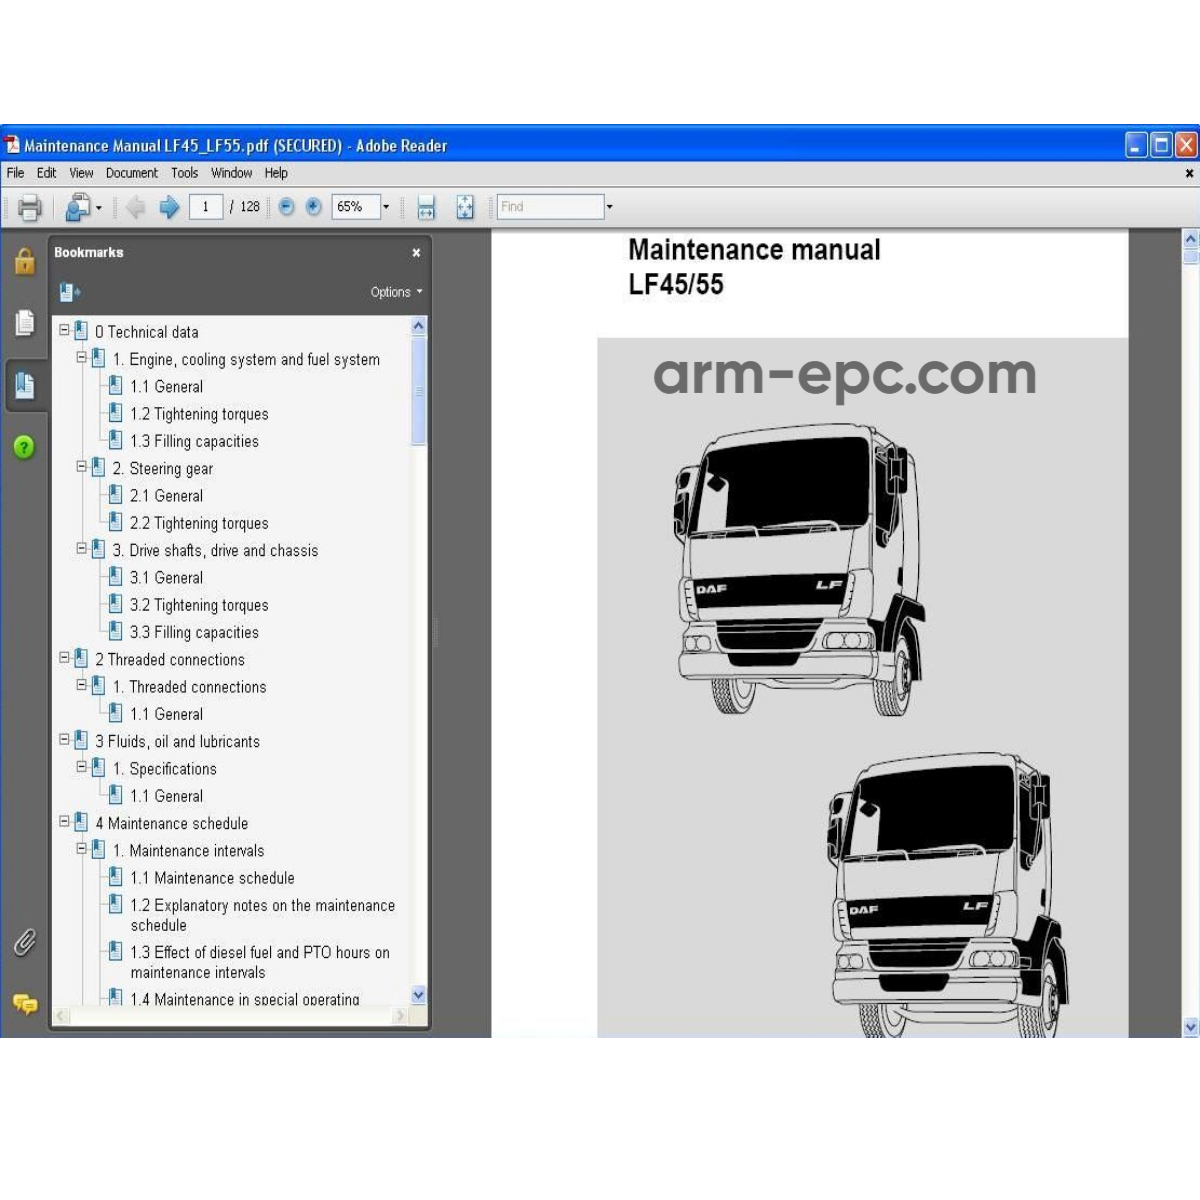The width and height of the screenshot is (1200, 1200).
Task: Select bookmark 3.3 Filling capacities
Action: click(x=194, y=632)
